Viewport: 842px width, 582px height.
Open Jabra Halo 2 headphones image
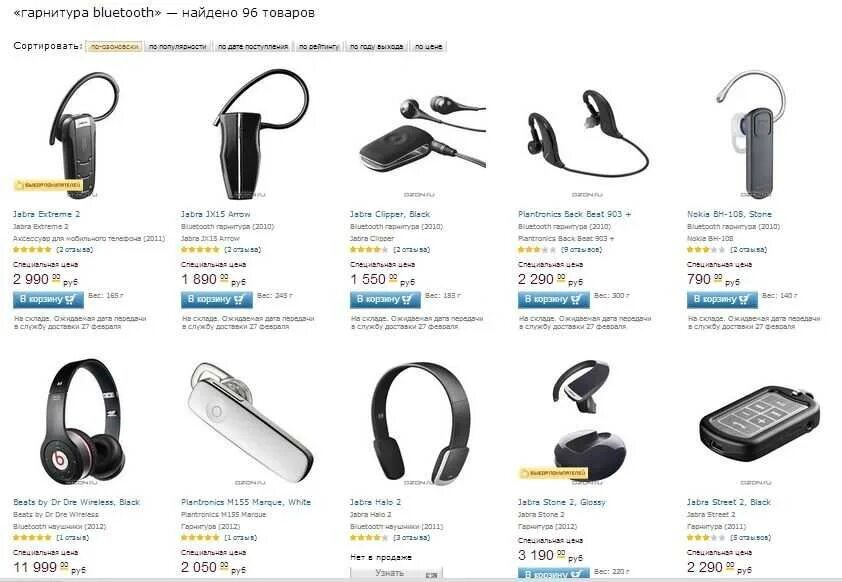click(420, 423)
